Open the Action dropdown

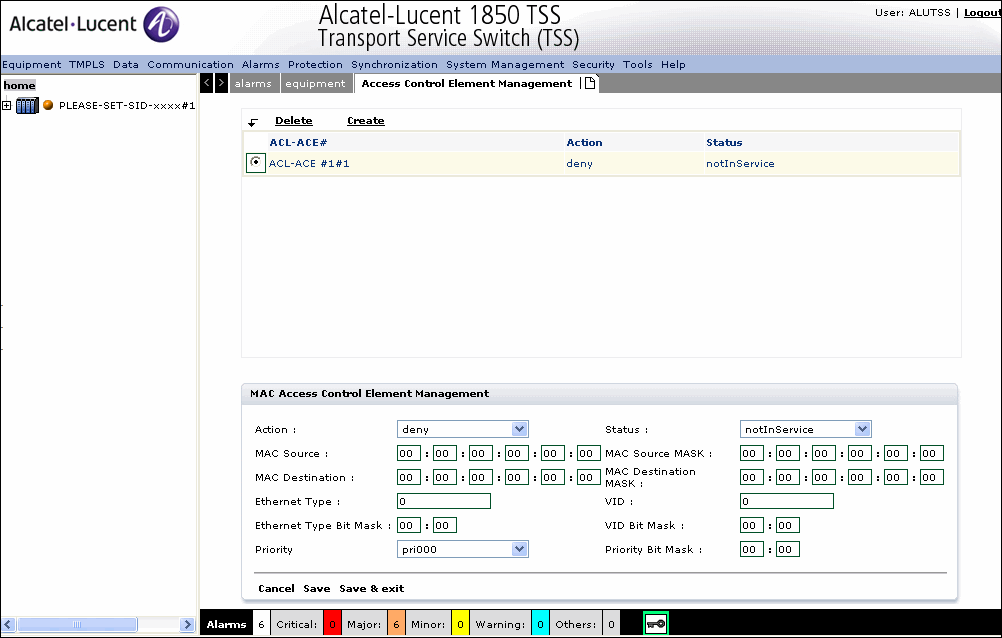click(x=463, y=429)
